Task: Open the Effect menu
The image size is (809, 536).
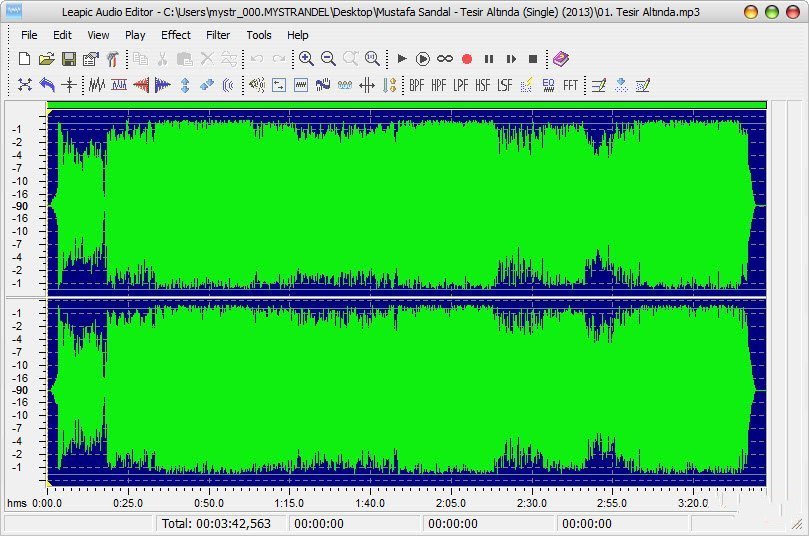Action: (175, 35)
